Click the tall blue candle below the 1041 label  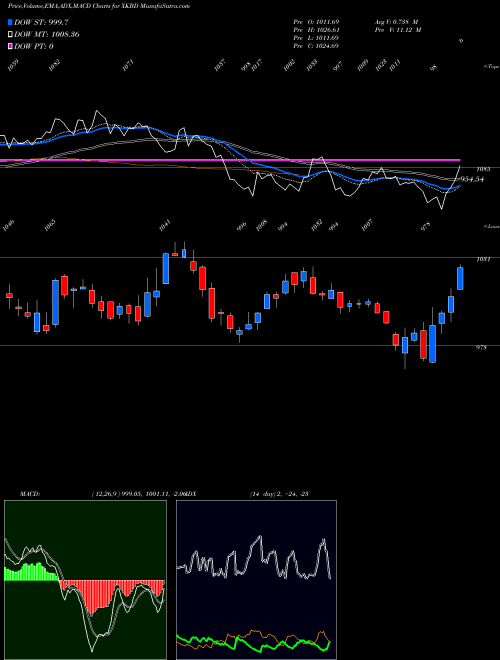click(x=166, y=269)
